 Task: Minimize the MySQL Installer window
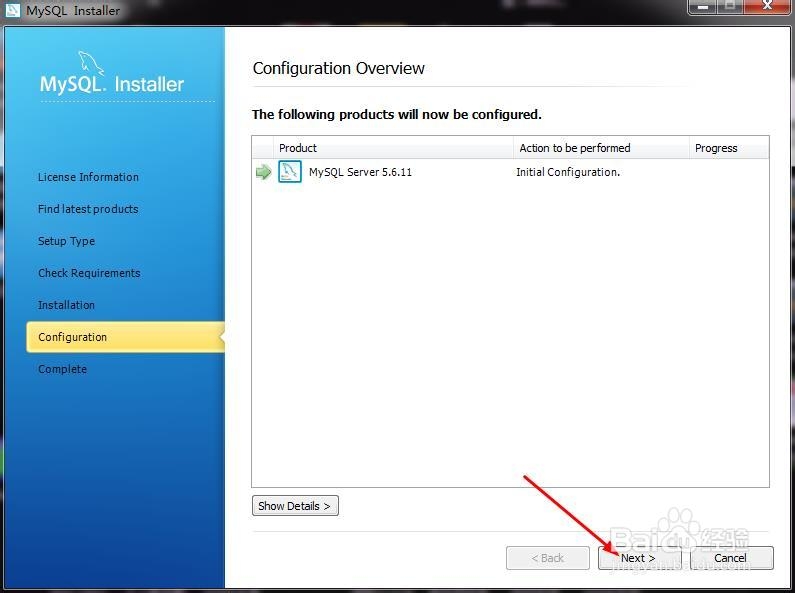point(703,7)
